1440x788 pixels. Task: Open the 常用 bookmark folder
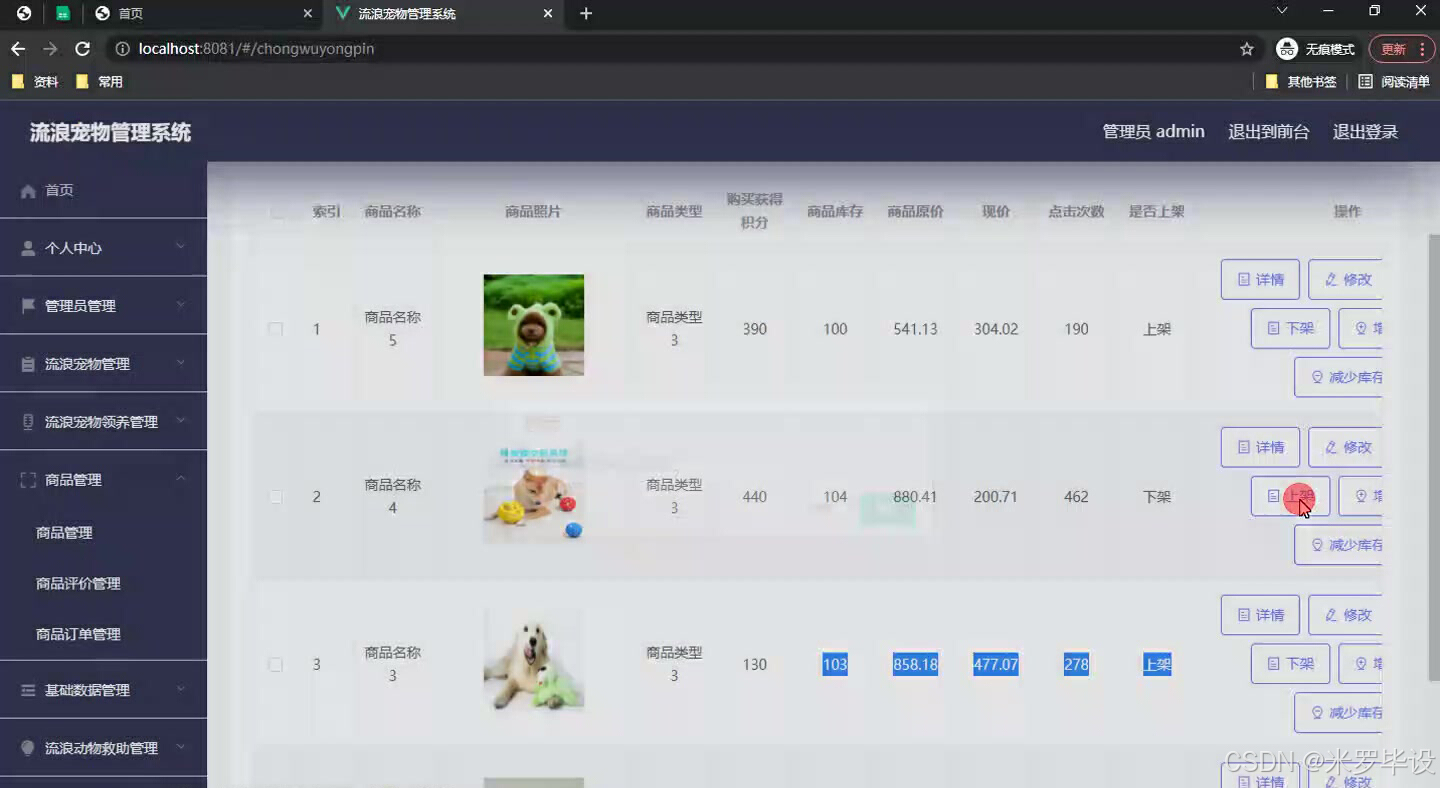99,82
